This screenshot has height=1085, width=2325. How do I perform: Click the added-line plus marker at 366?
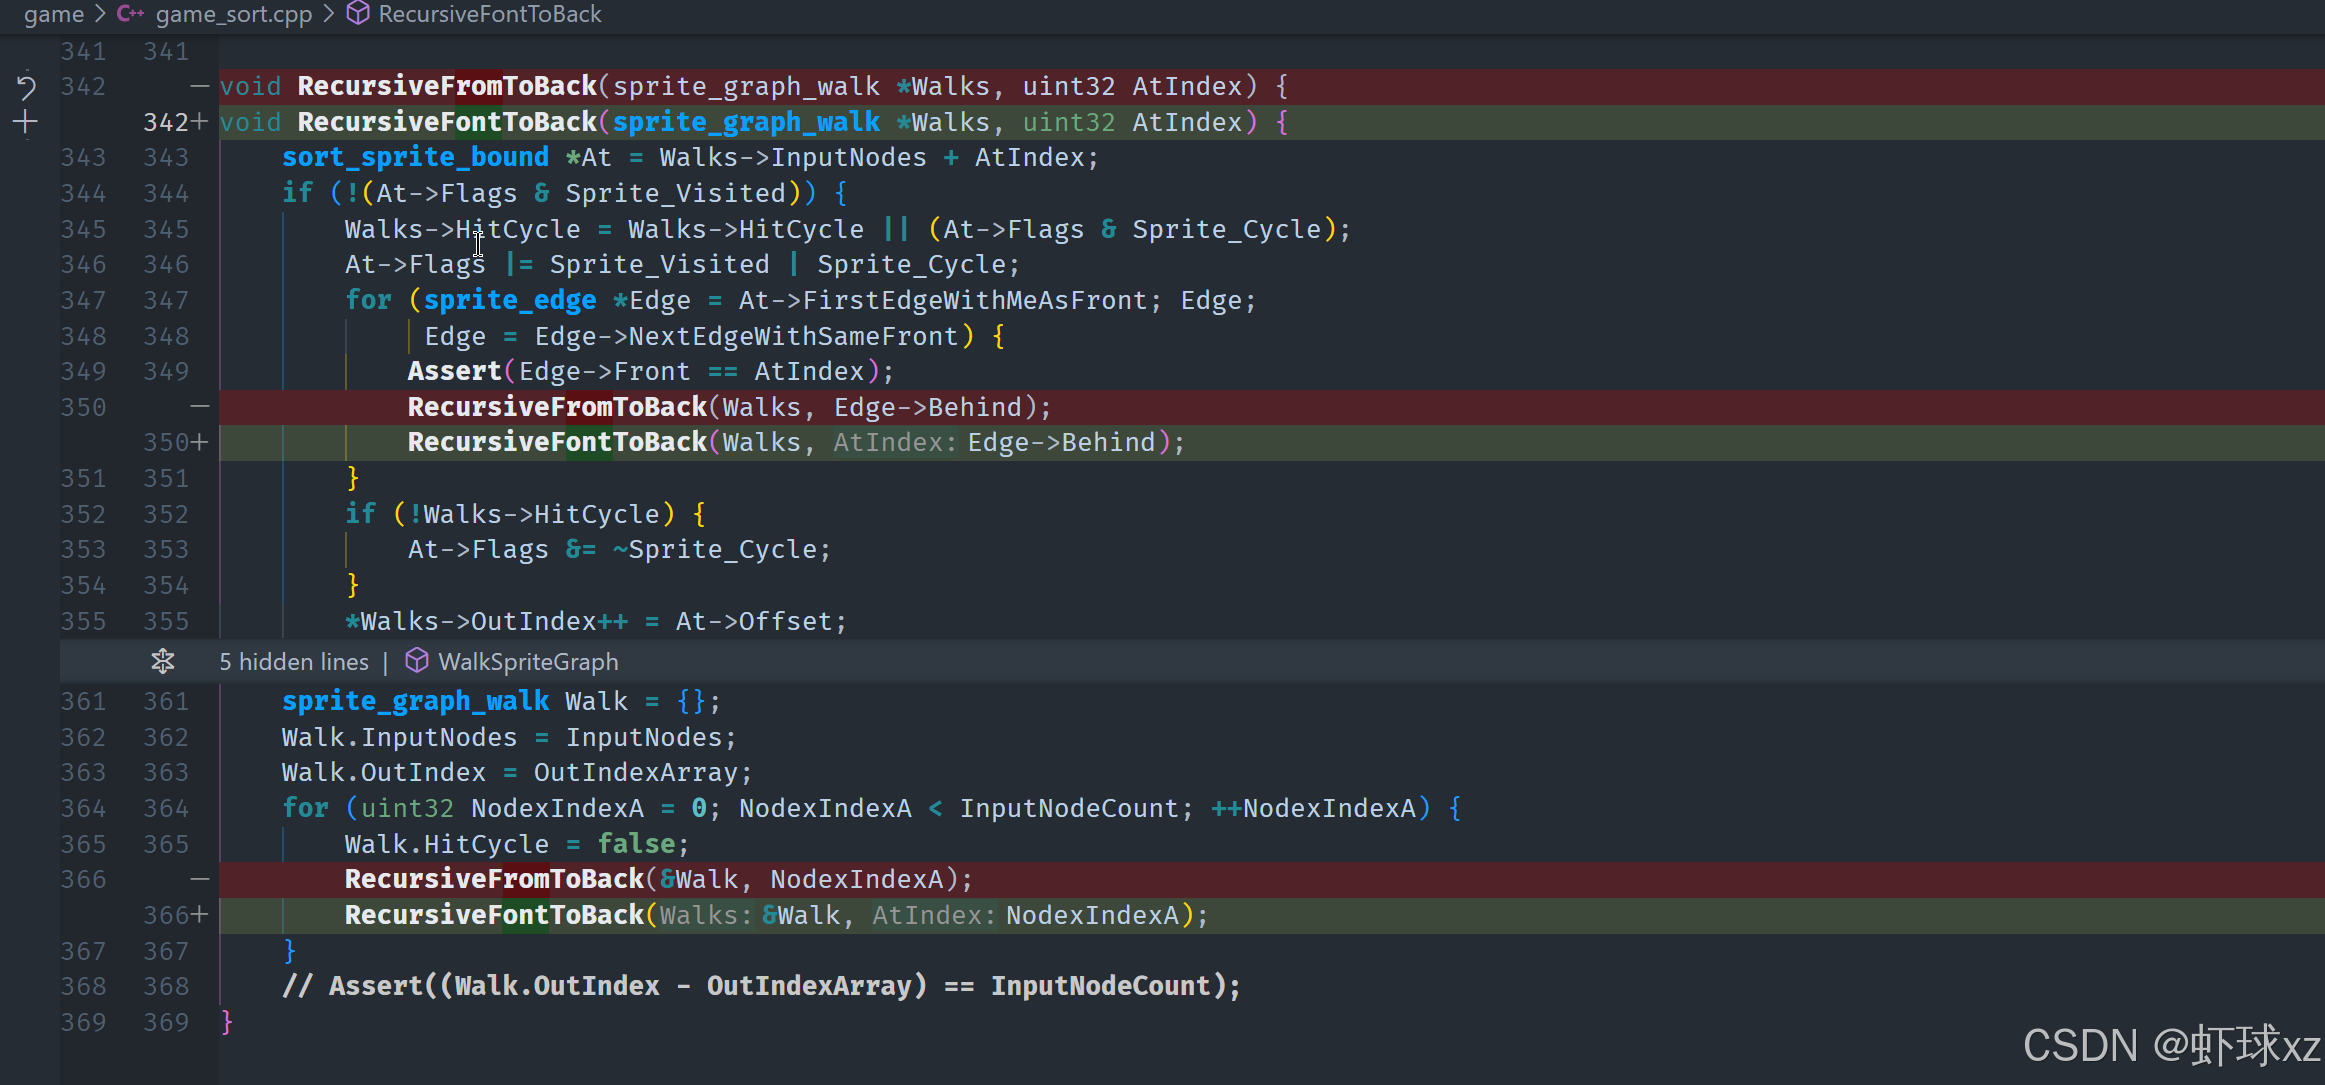200,915
